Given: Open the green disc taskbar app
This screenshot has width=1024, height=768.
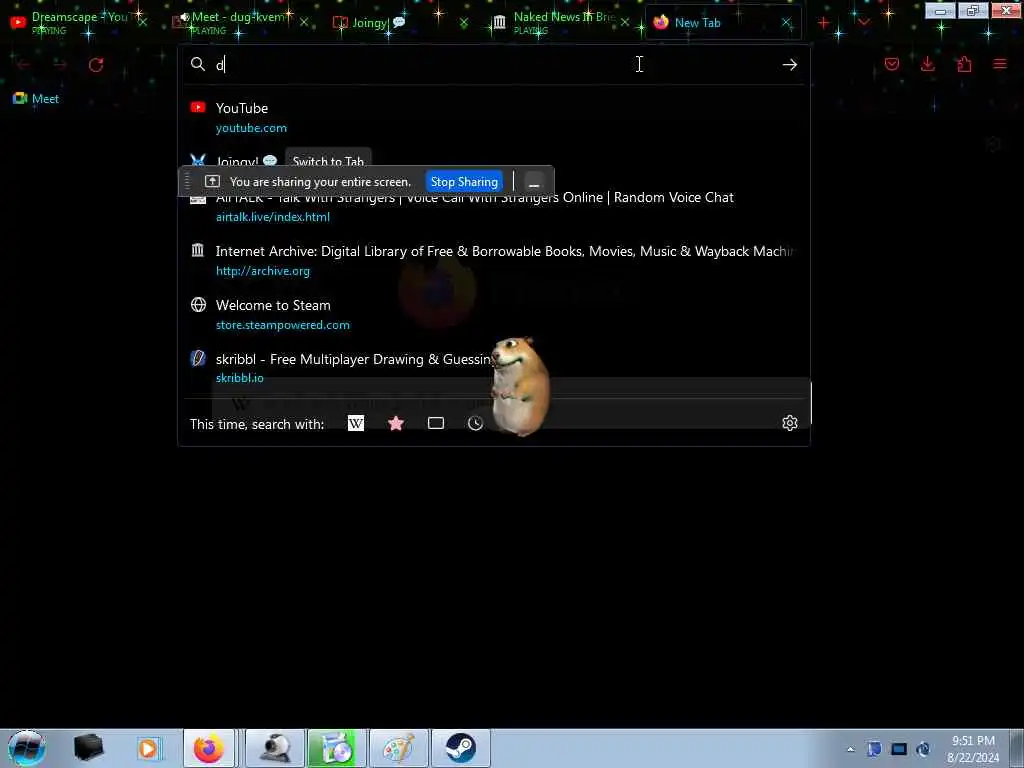Looking at the screenshot, I should click(337, 748).
